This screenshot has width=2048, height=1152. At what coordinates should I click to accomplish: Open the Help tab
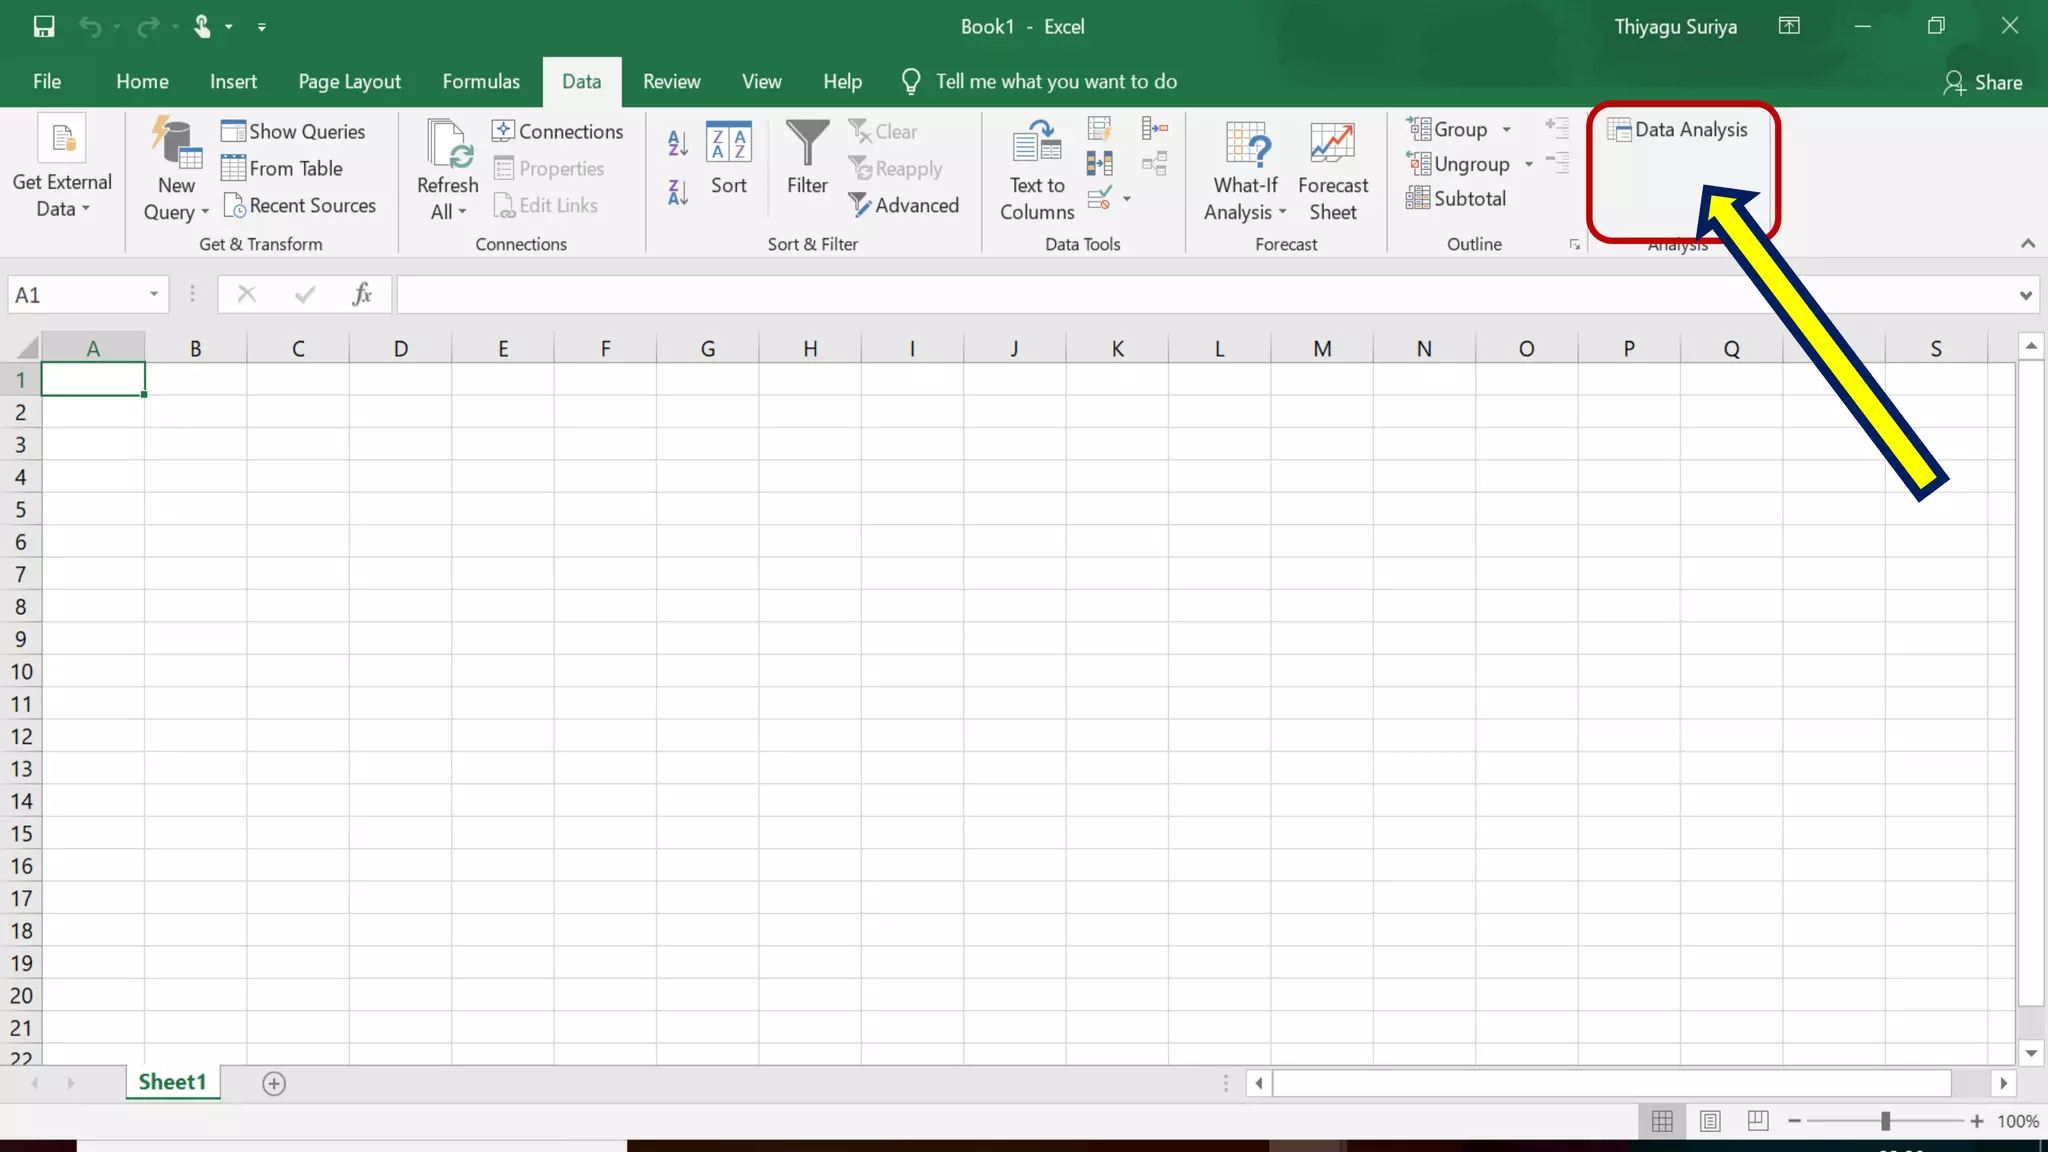pos(842,82)
